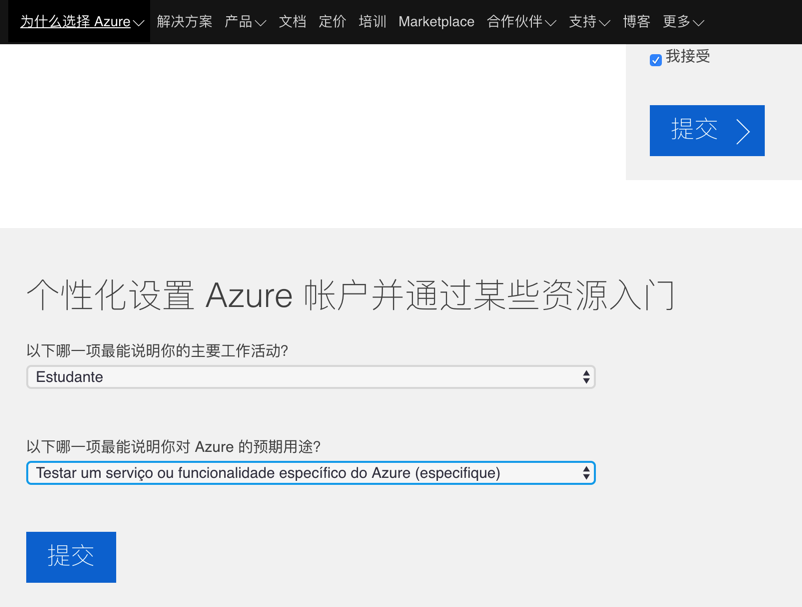The image size is (802, 607).
Task: Expand the 合作伙伴 menu
Action: click(521, 21)
